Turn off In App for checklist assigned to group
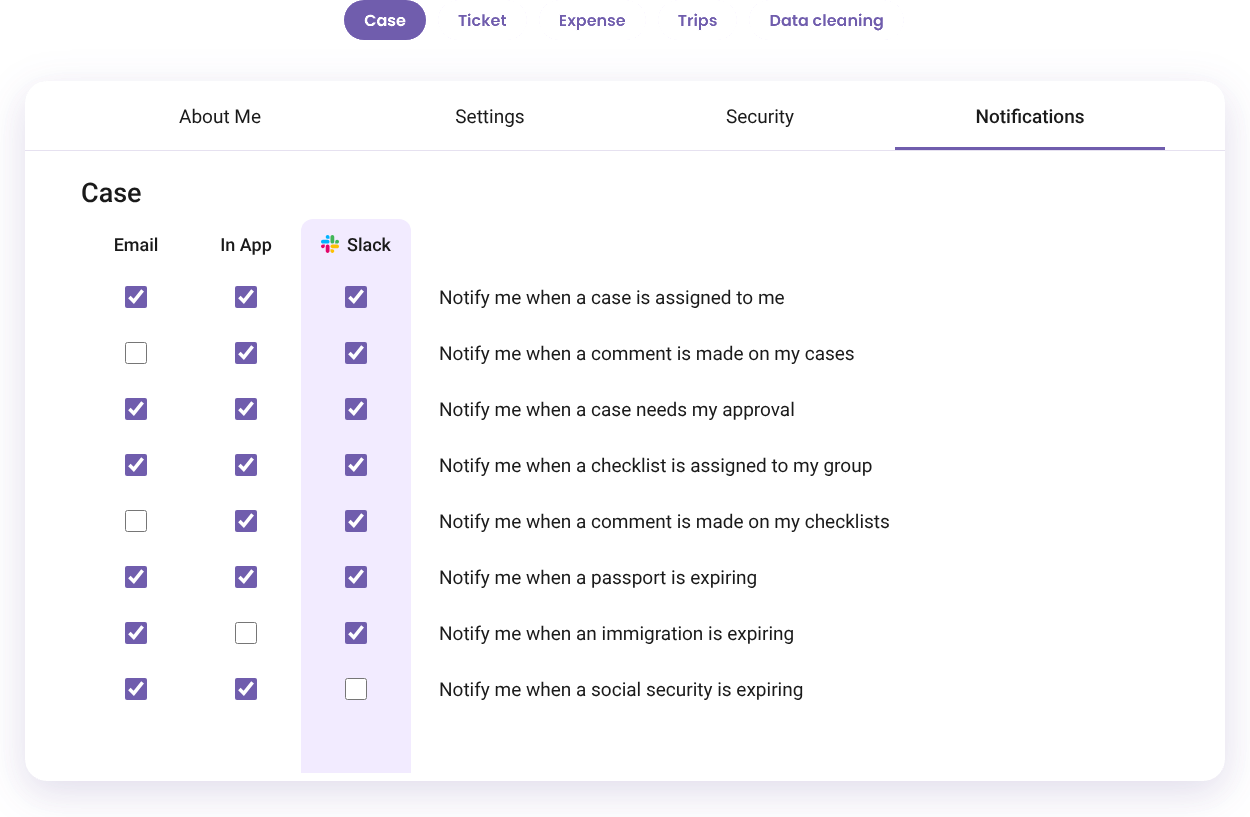The image size is (1250, 817). [246, 465]
